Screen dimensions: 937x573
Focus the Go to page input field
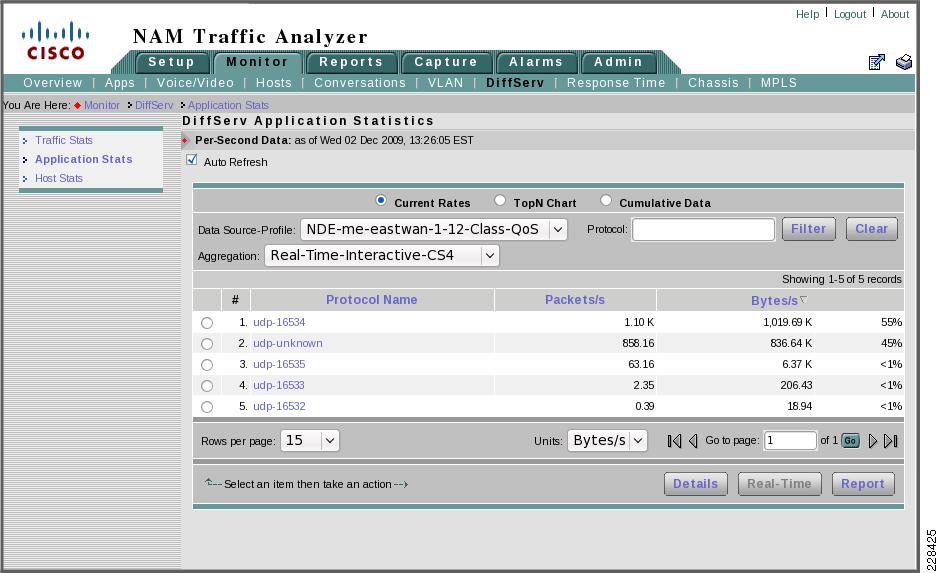click(790, 441)
